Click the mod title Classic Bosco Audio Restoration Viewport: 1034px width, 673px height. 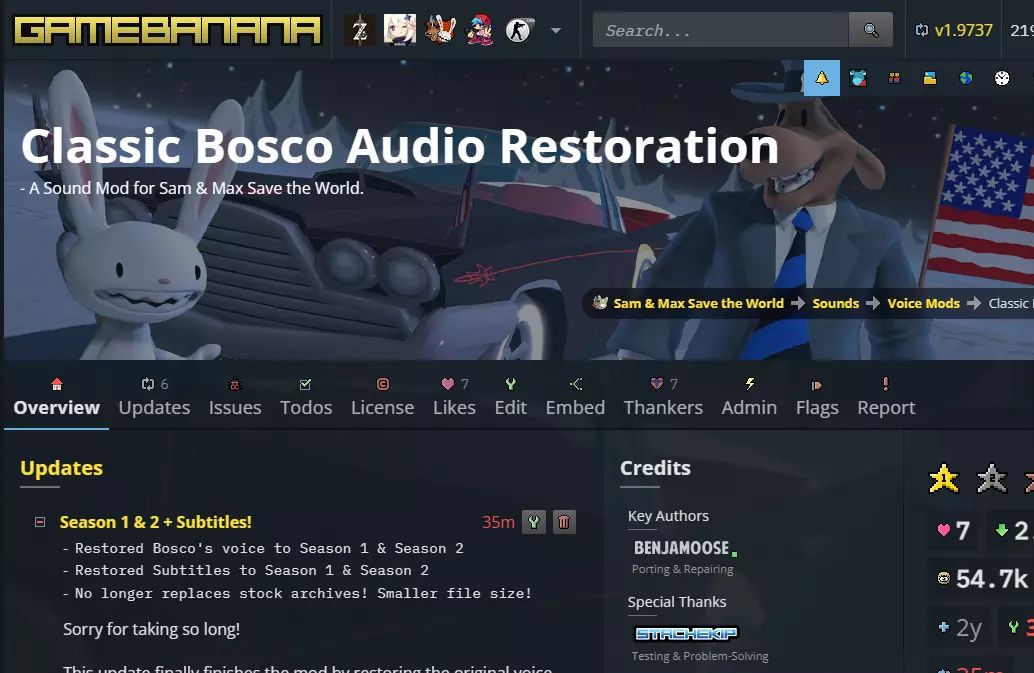(400, 146)
